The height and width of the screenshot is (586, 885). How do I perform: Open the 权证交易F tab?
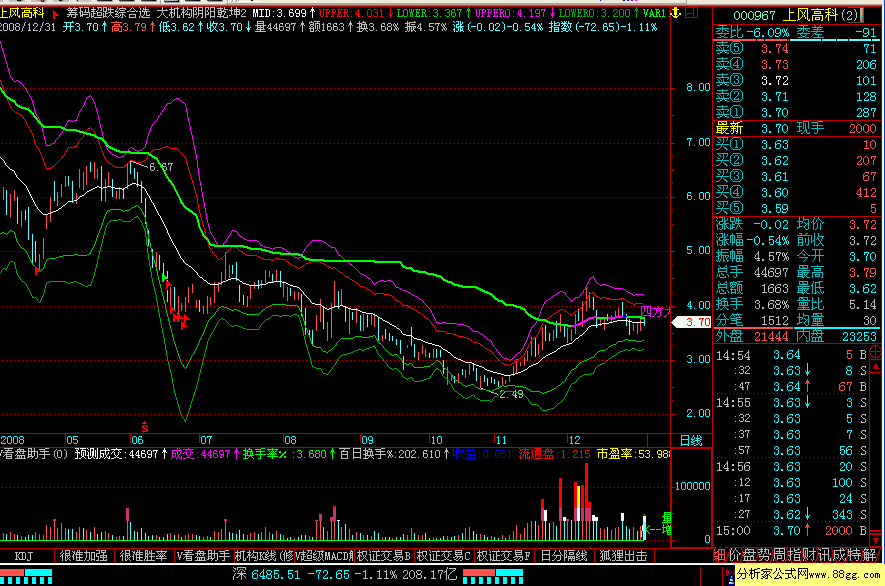coord(503,556)
